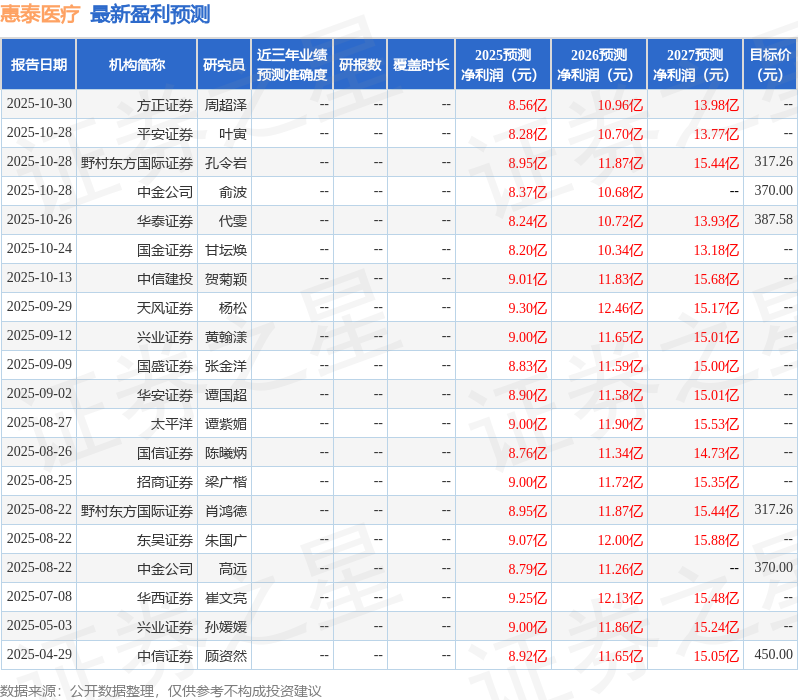Select the 2026预测净利润 column header

[x=599, y=64]
